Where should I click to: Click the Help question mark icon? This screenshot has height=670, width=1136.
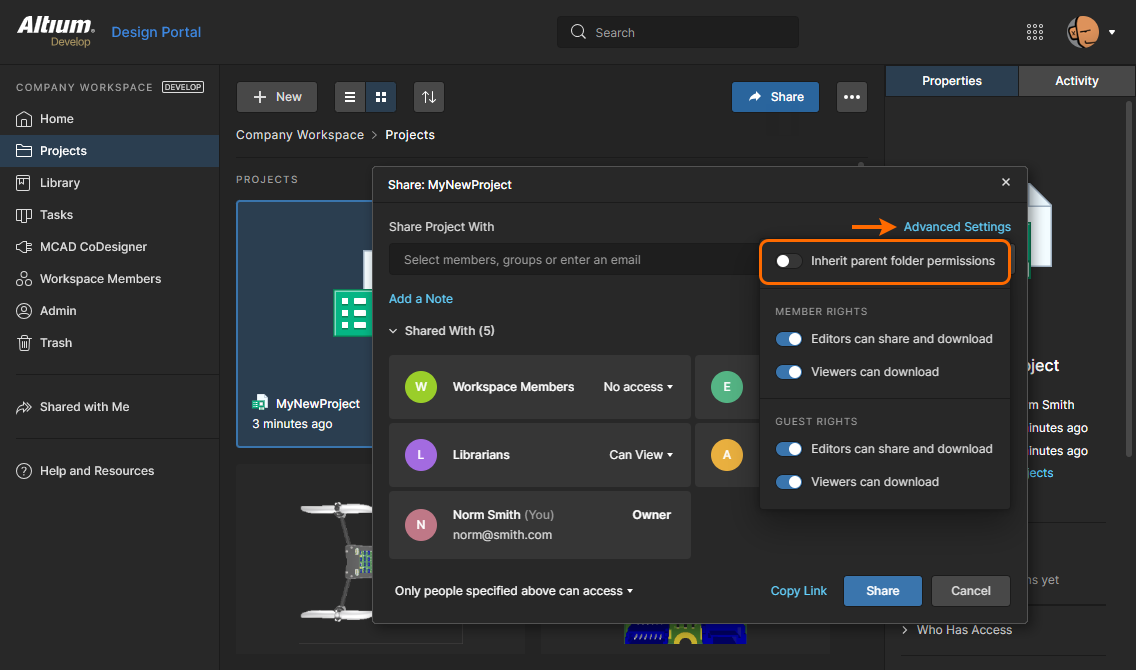(24, 471)
